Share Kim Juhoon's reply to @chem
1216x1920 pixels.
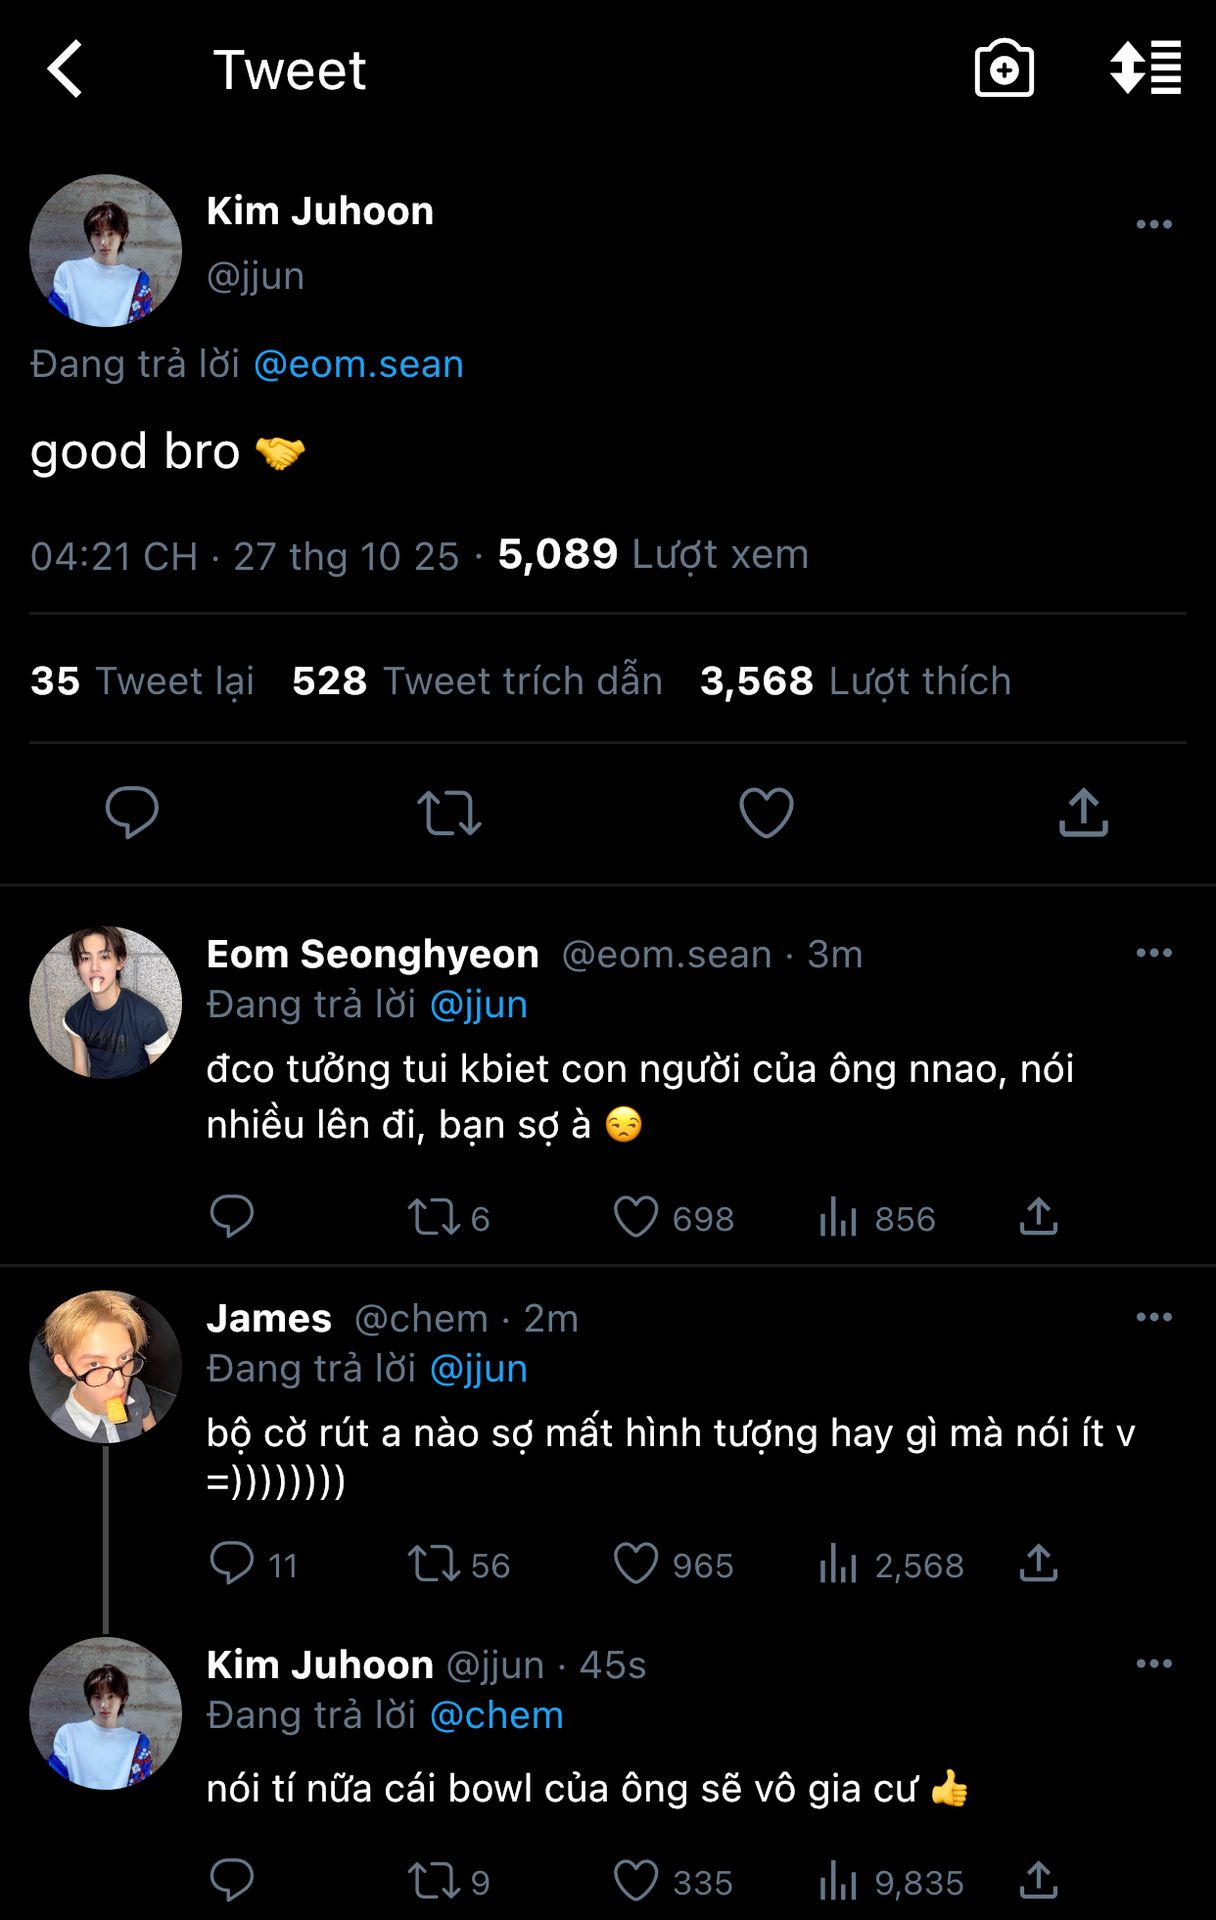pyautogui.click(x=1038, y=1881)
